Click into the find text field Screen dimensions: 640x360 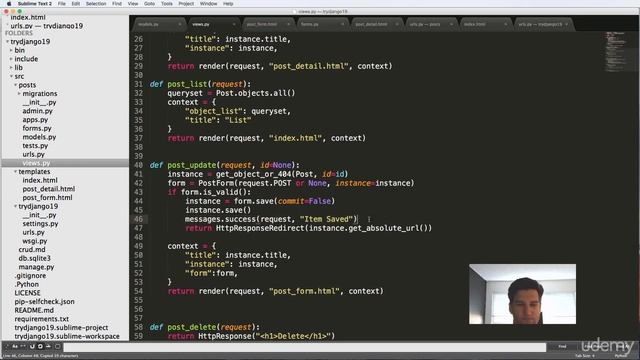[x=304, y=347]
